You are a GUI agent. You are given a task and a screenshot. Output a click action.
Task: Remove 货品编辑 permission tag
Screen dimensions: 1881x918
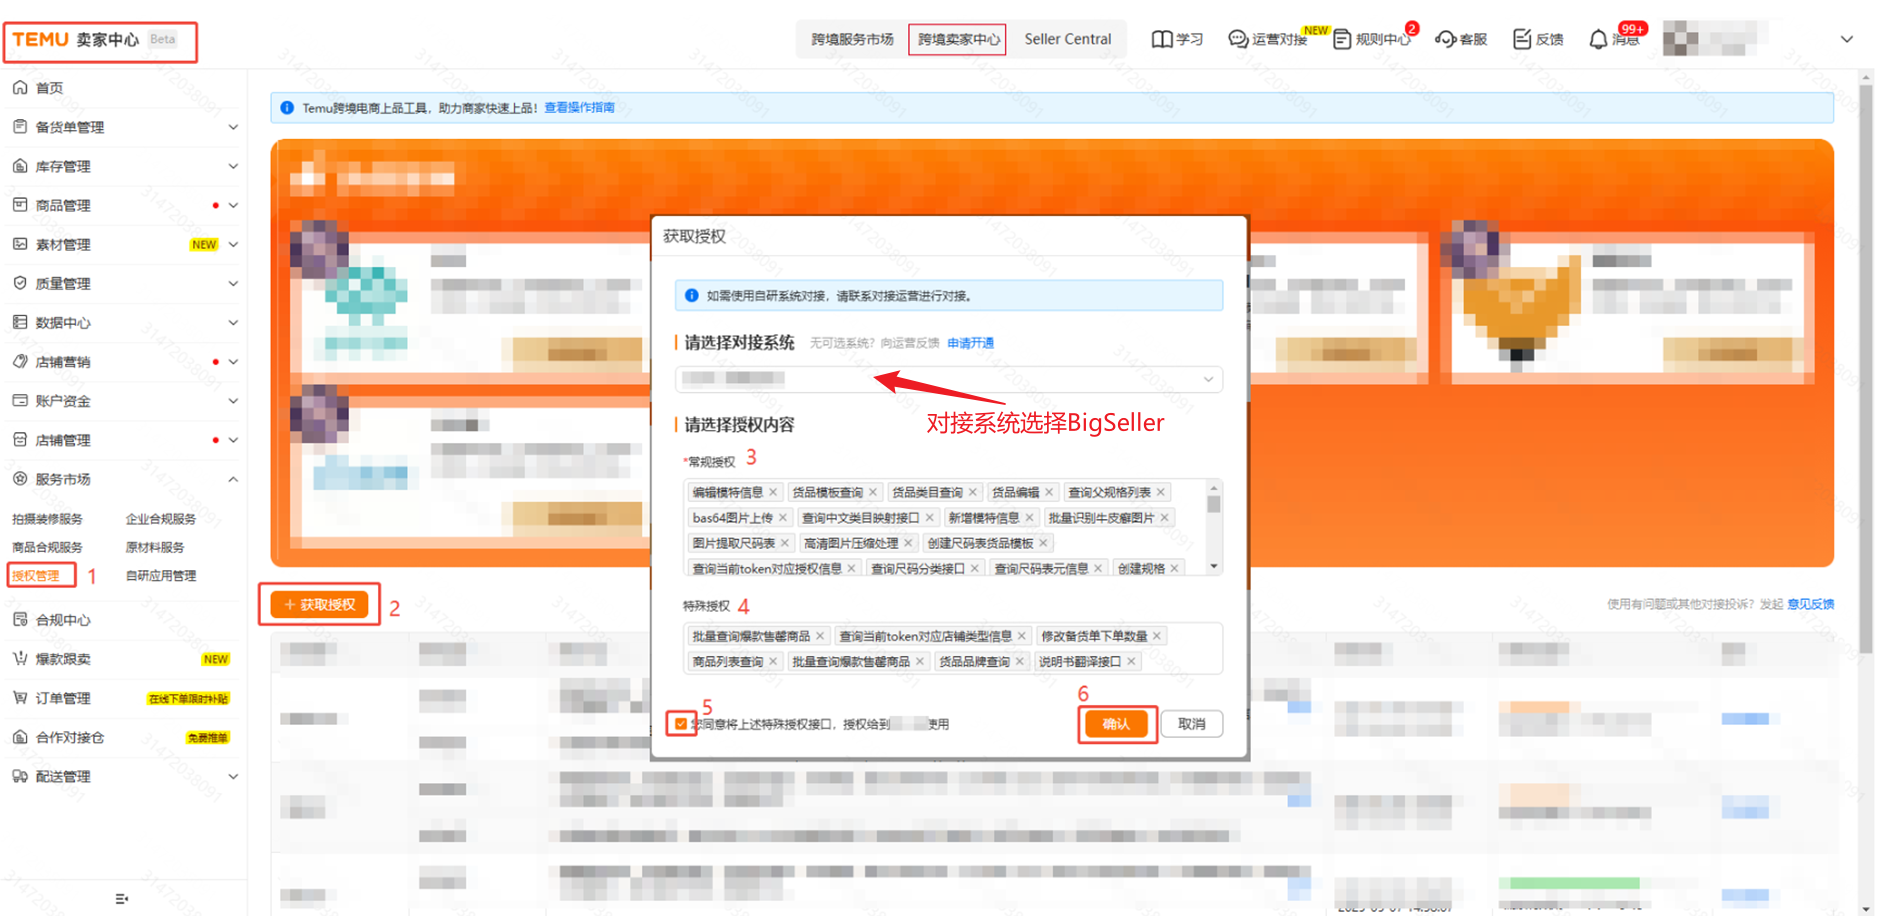tap(1049, 492)
